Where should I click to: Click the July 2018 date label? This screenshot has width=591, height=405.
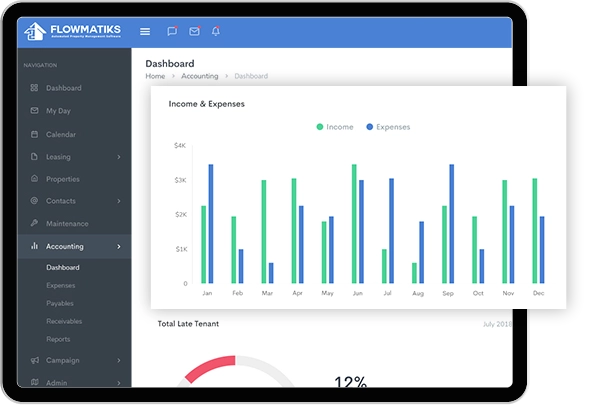(x=497, y=324)
